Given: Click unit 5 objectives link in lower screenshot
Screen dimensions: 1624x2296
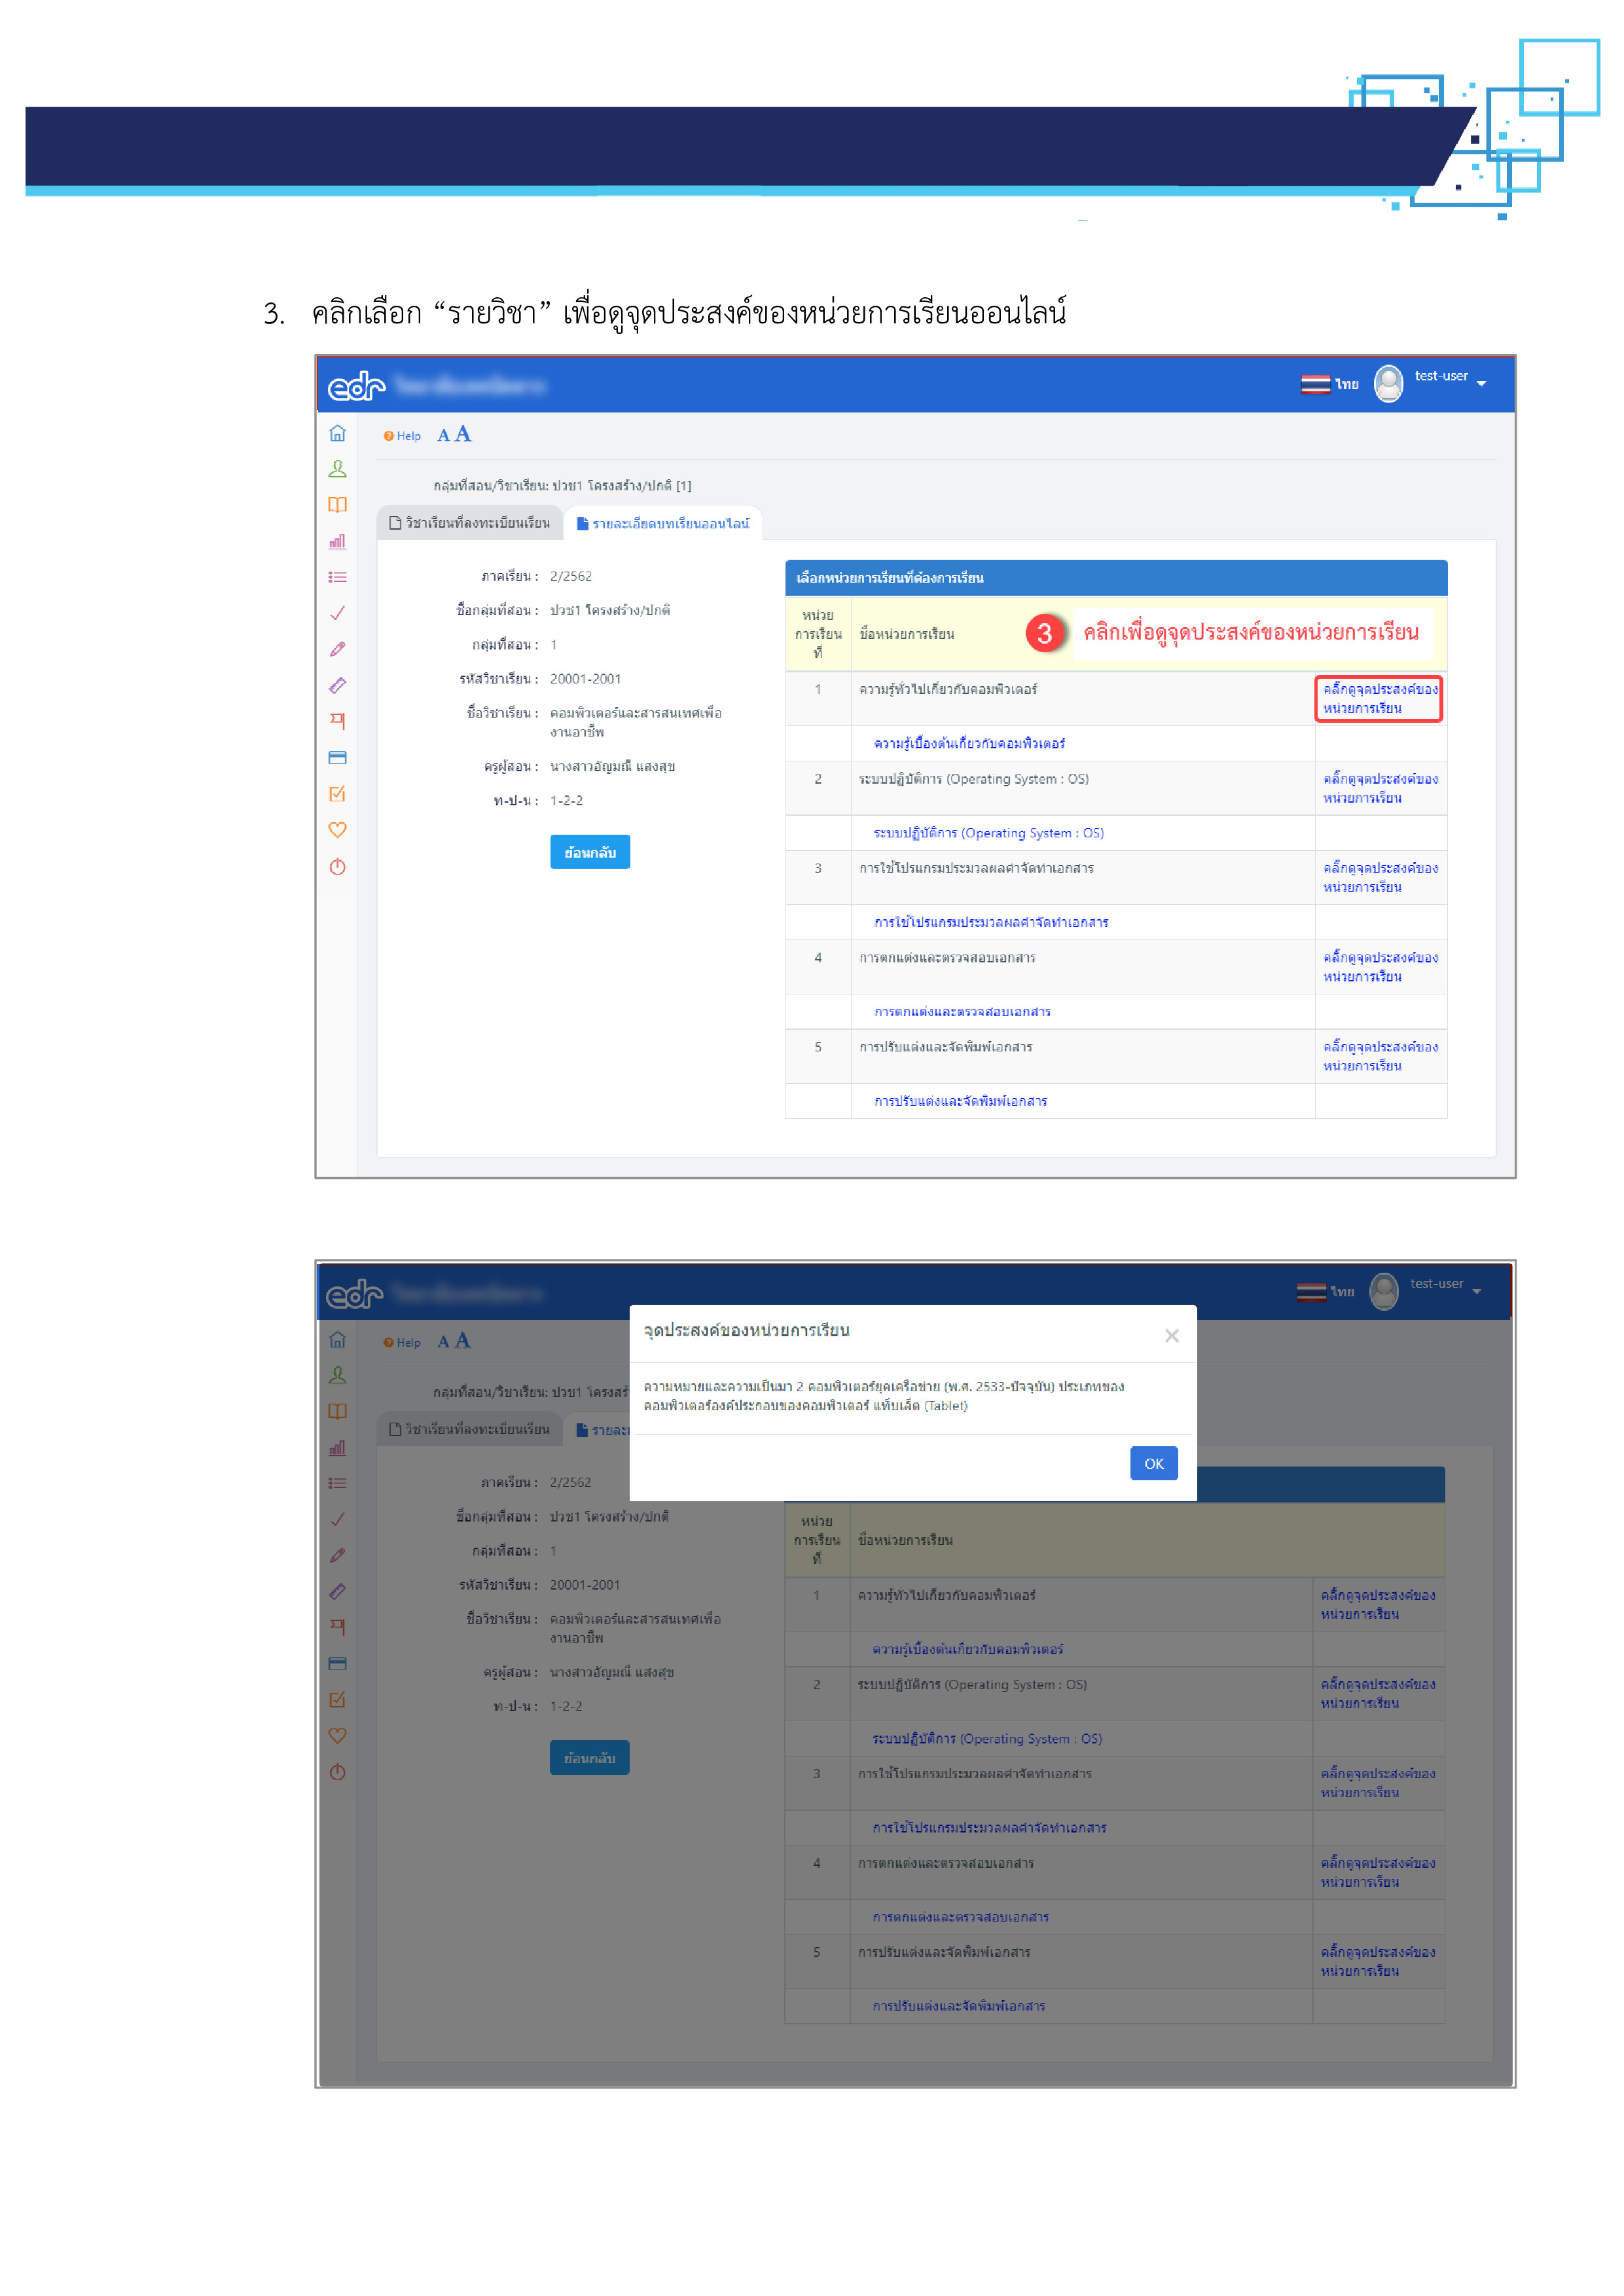Looking at the screenshot, I should pos(1378,1961).
